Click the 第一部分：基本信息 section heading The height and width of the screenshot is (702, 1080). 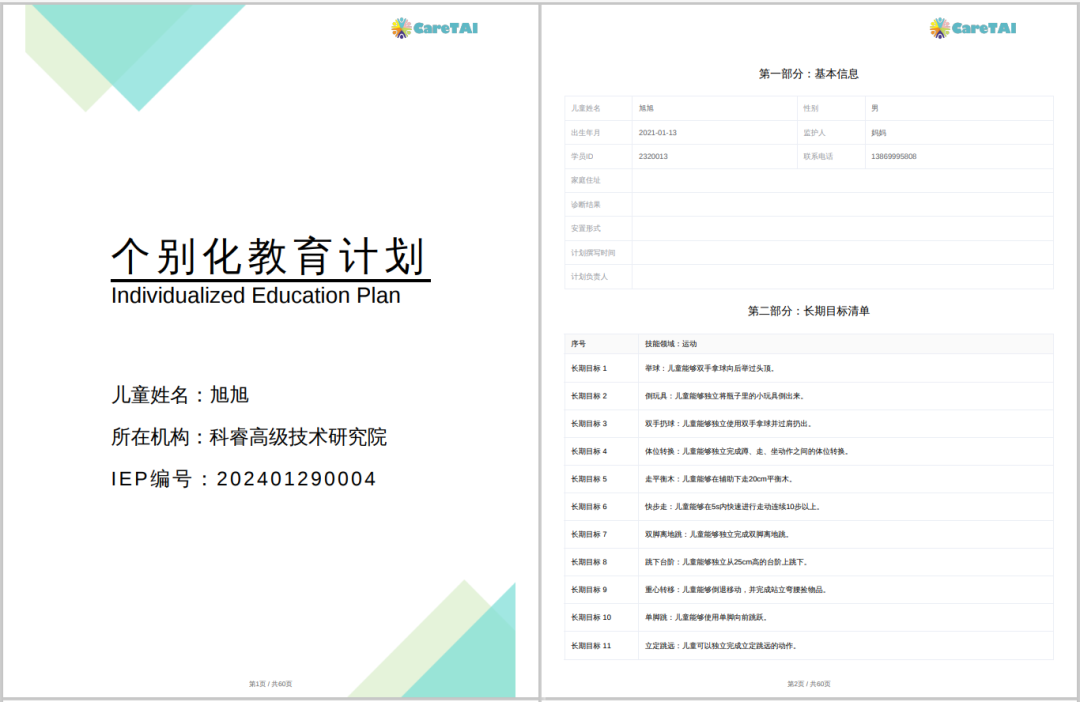tap(809, 74)
